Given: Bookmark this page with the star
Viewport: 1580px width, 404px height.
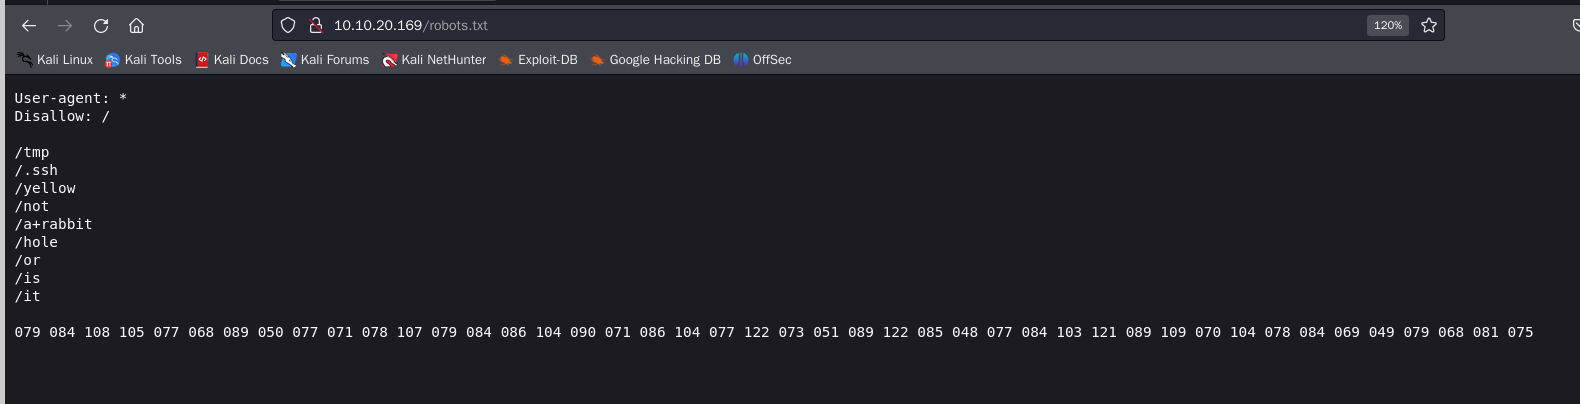Looking at the screenshot, I should [x=1429, y=25].
